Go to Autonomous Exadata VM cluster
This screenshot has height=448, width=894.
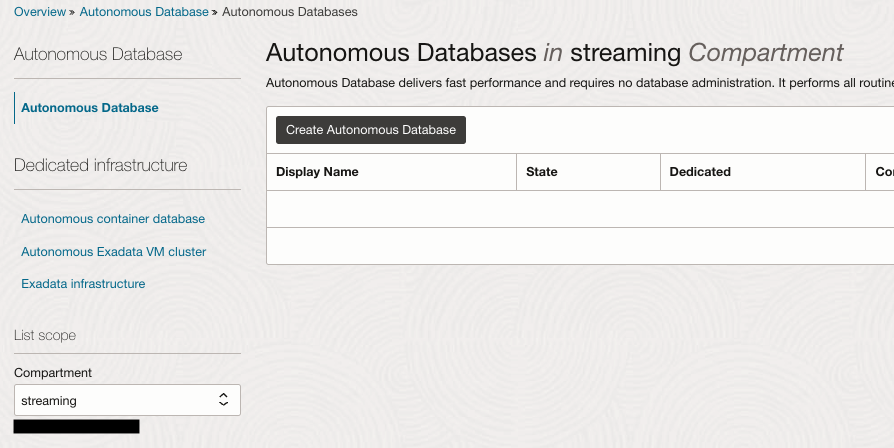coord(113,252)
